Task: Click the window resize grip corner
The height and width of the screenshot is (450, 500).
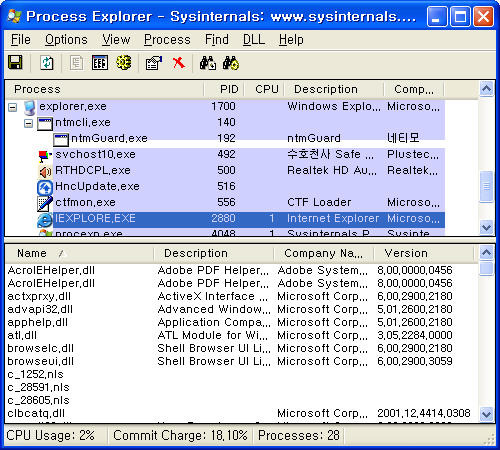Action: coord(489,439)
